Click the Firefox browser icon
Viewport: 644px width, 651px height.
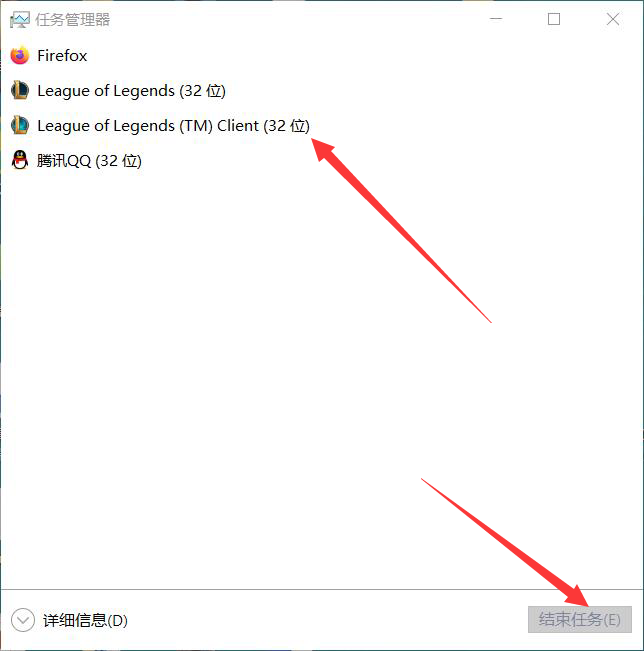20,56
